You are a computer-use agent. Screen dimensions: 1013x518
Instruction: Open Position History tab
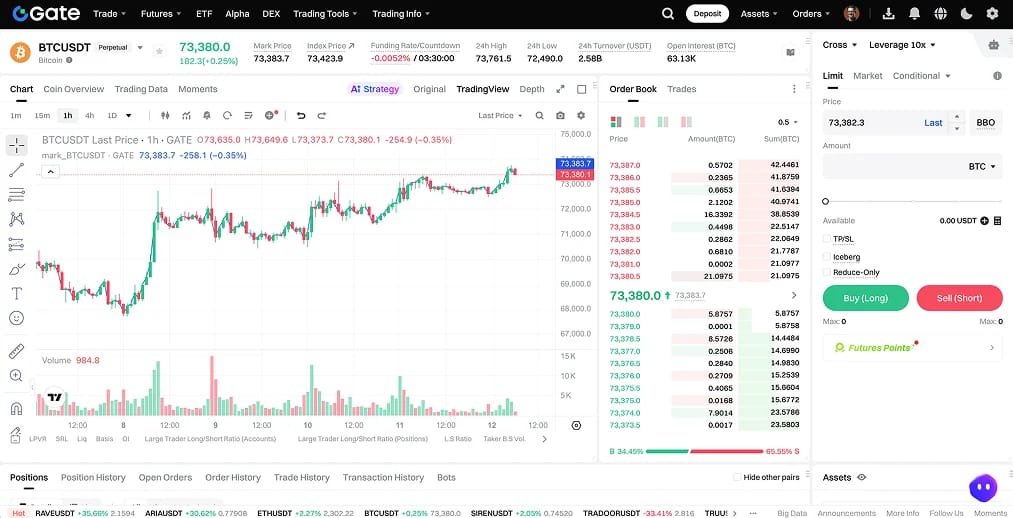93,477
